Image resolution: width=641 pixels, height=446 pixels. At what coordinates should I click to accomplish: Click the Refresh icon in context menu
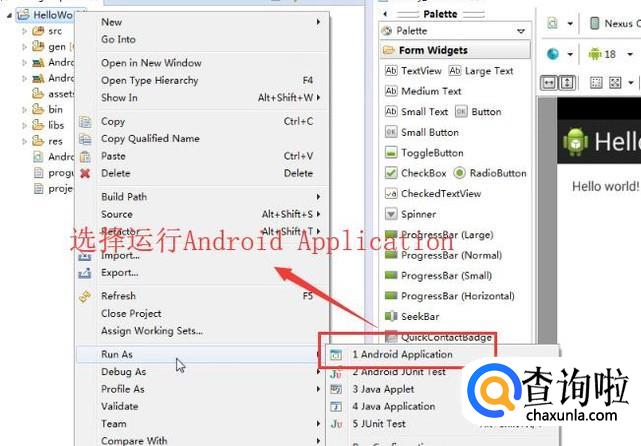(85, 296)
